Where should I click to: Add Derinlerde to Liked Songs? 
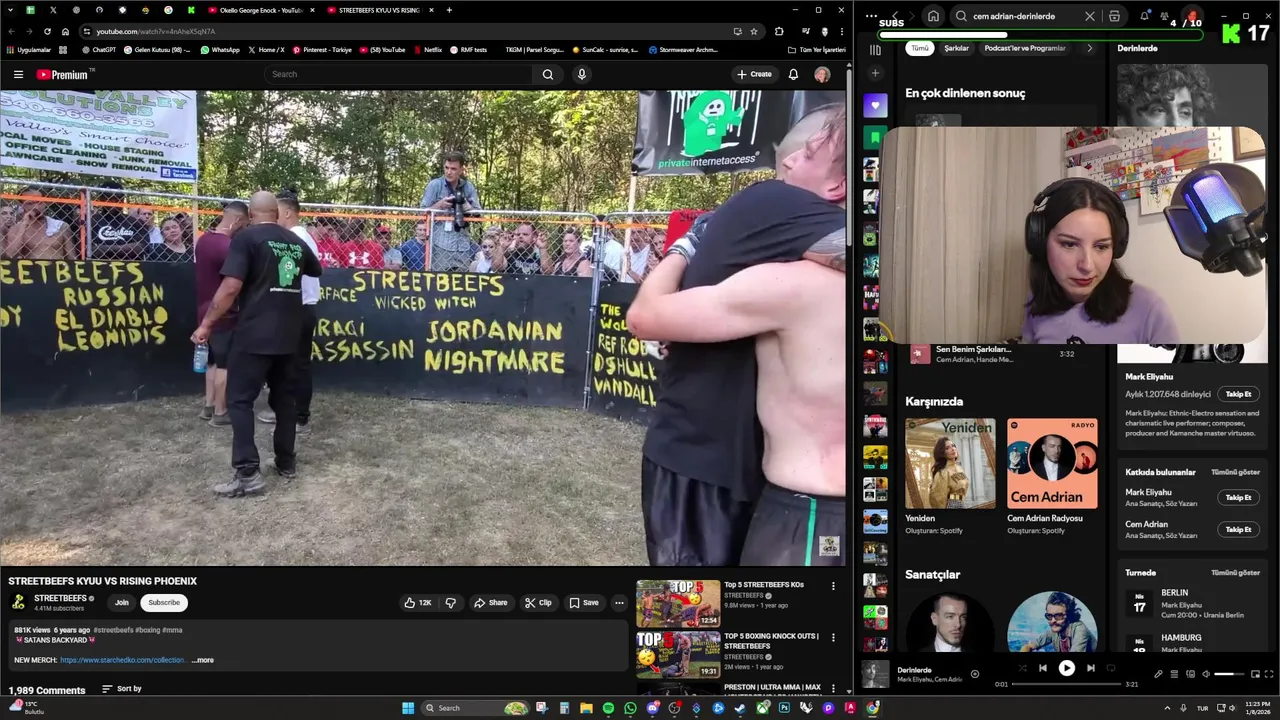tap(974, 674)
